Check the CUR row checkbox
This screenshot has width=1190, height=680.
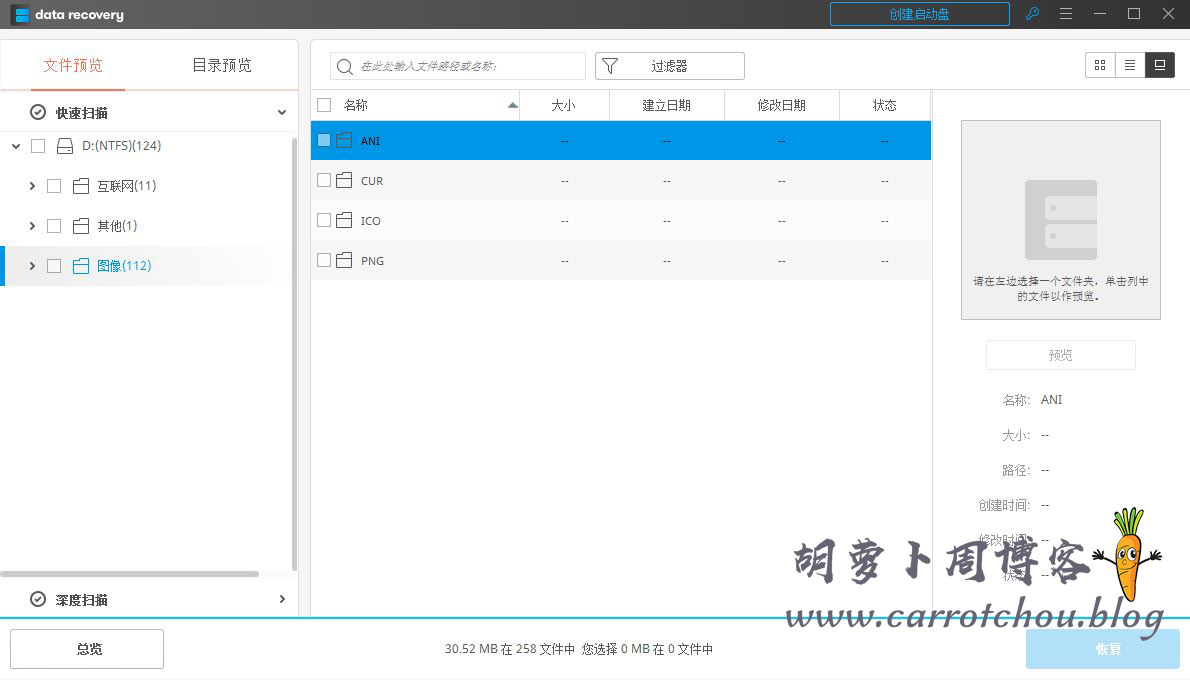point(324,181)
